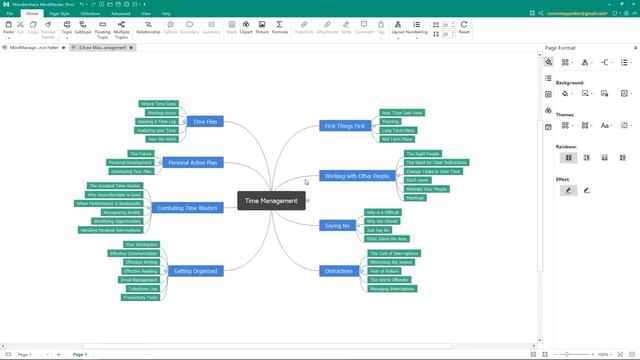The height and width of the screenshot is (360, 640).
Task: Select the Getting Organized topic
Action: coord(196,271)
